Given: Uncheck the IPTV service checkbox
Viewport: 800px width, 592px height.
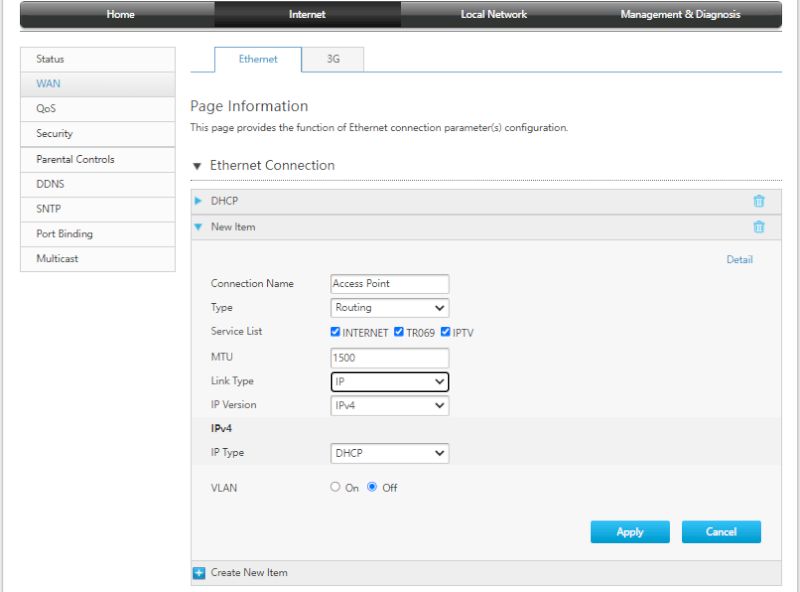Looking at the screenshot, I should point(445,332).
